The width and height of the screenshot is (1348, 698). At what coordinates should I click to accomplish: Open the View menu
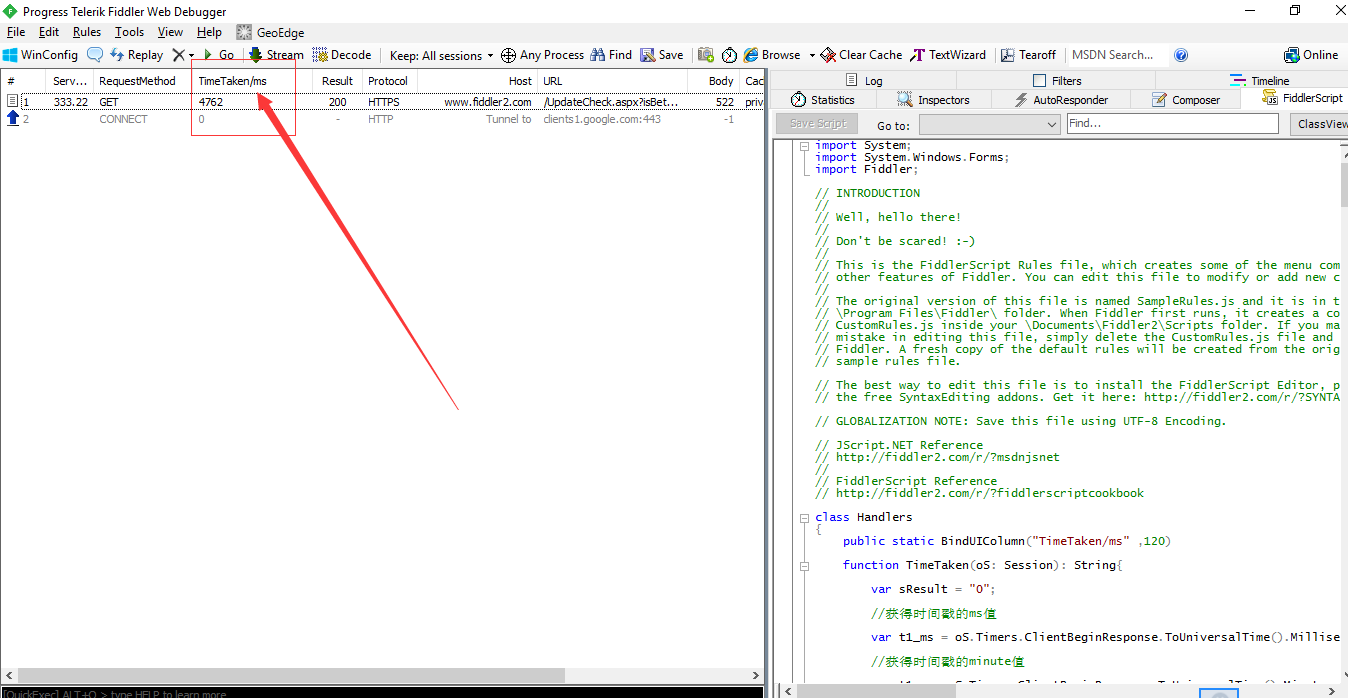click(171, 32)
